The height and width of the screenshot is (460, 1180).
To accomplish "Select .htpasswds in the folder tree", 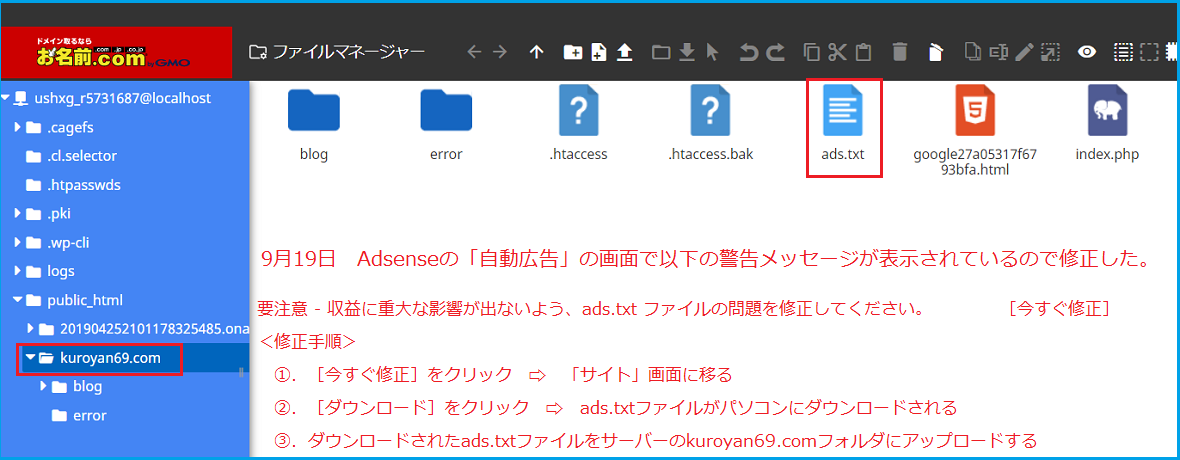I will click(84, 184).
